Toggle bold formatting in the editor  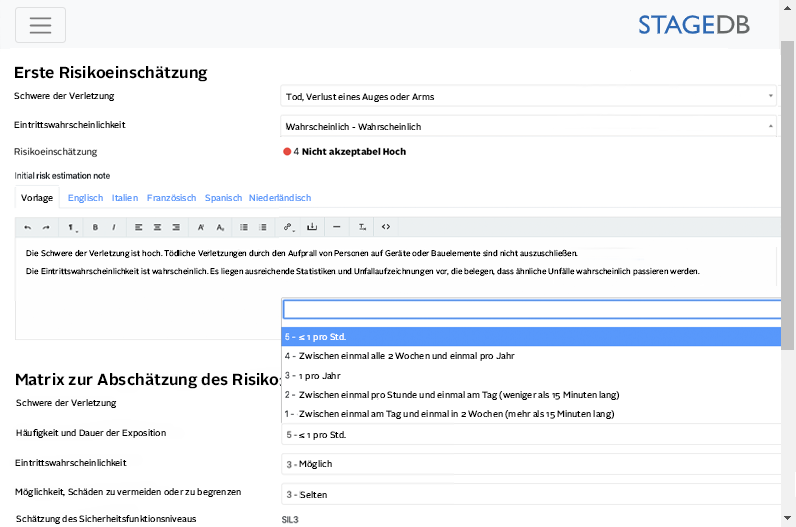[95, 227]
